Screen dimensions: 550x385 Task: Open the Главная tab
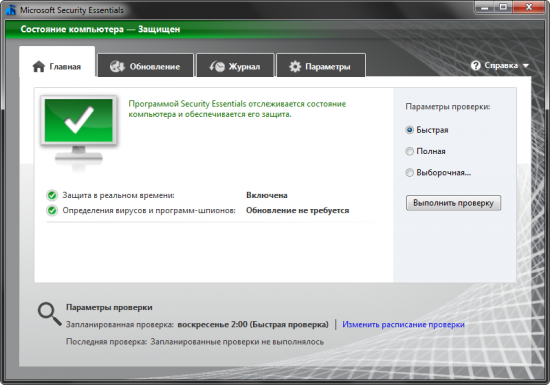click(x=57, y=62)
